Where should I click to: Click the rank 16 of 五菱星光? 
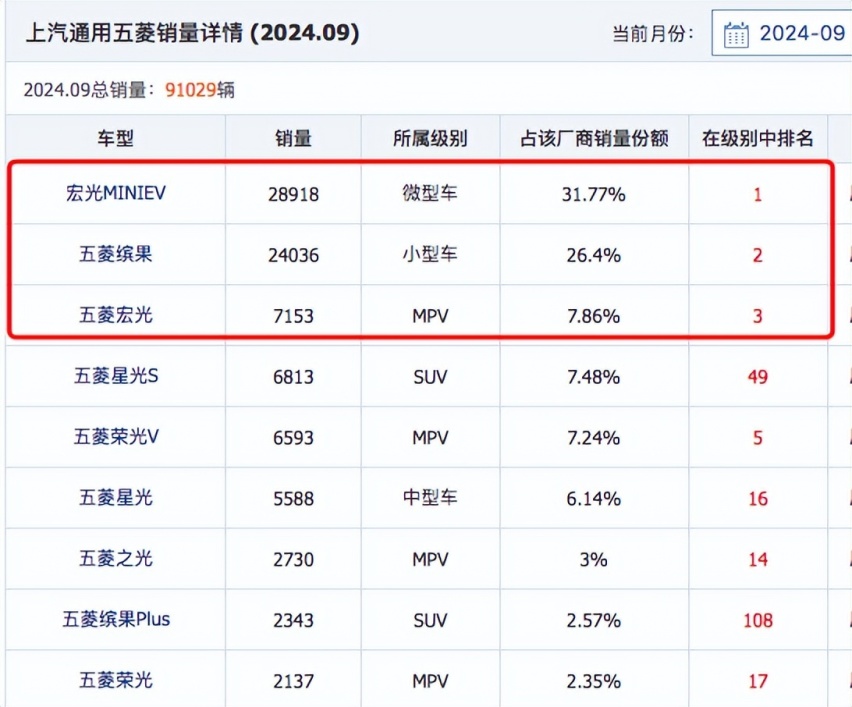tap(757, 499)
